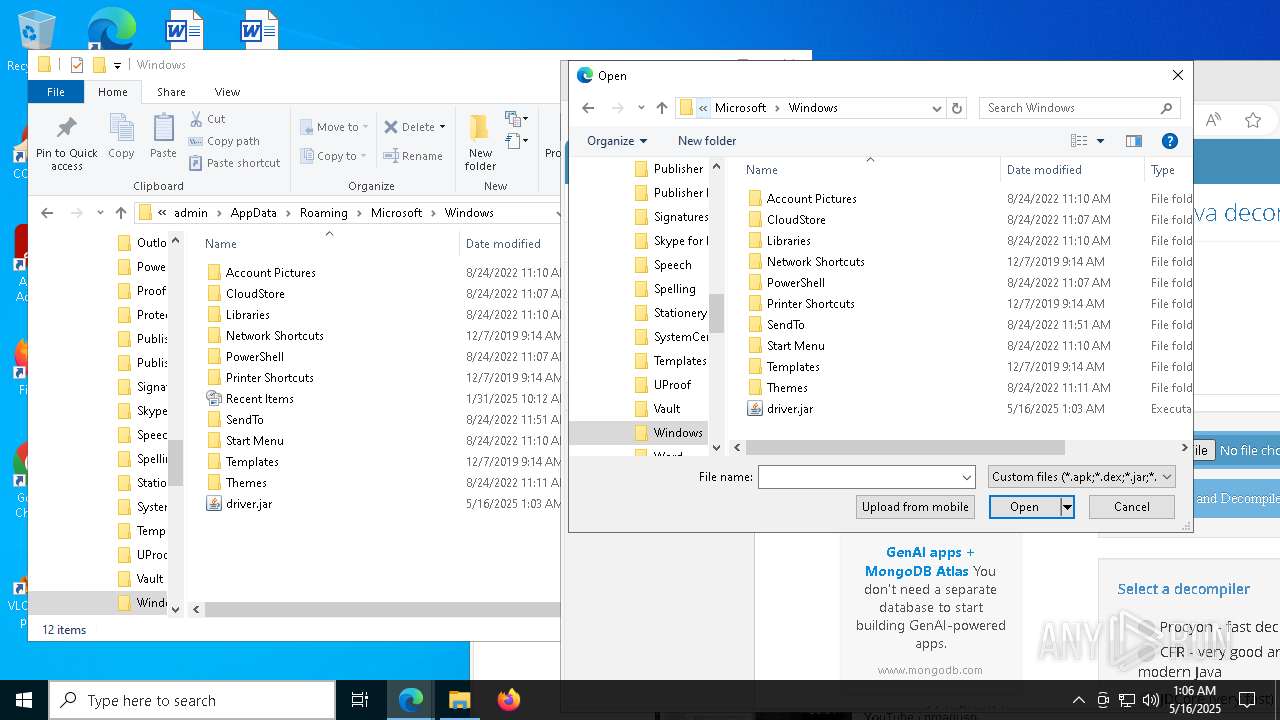Click File Explorer on taskbar
Image resolution: width=1280 pixels, height=720 pixels.
[x=459, y=700]
